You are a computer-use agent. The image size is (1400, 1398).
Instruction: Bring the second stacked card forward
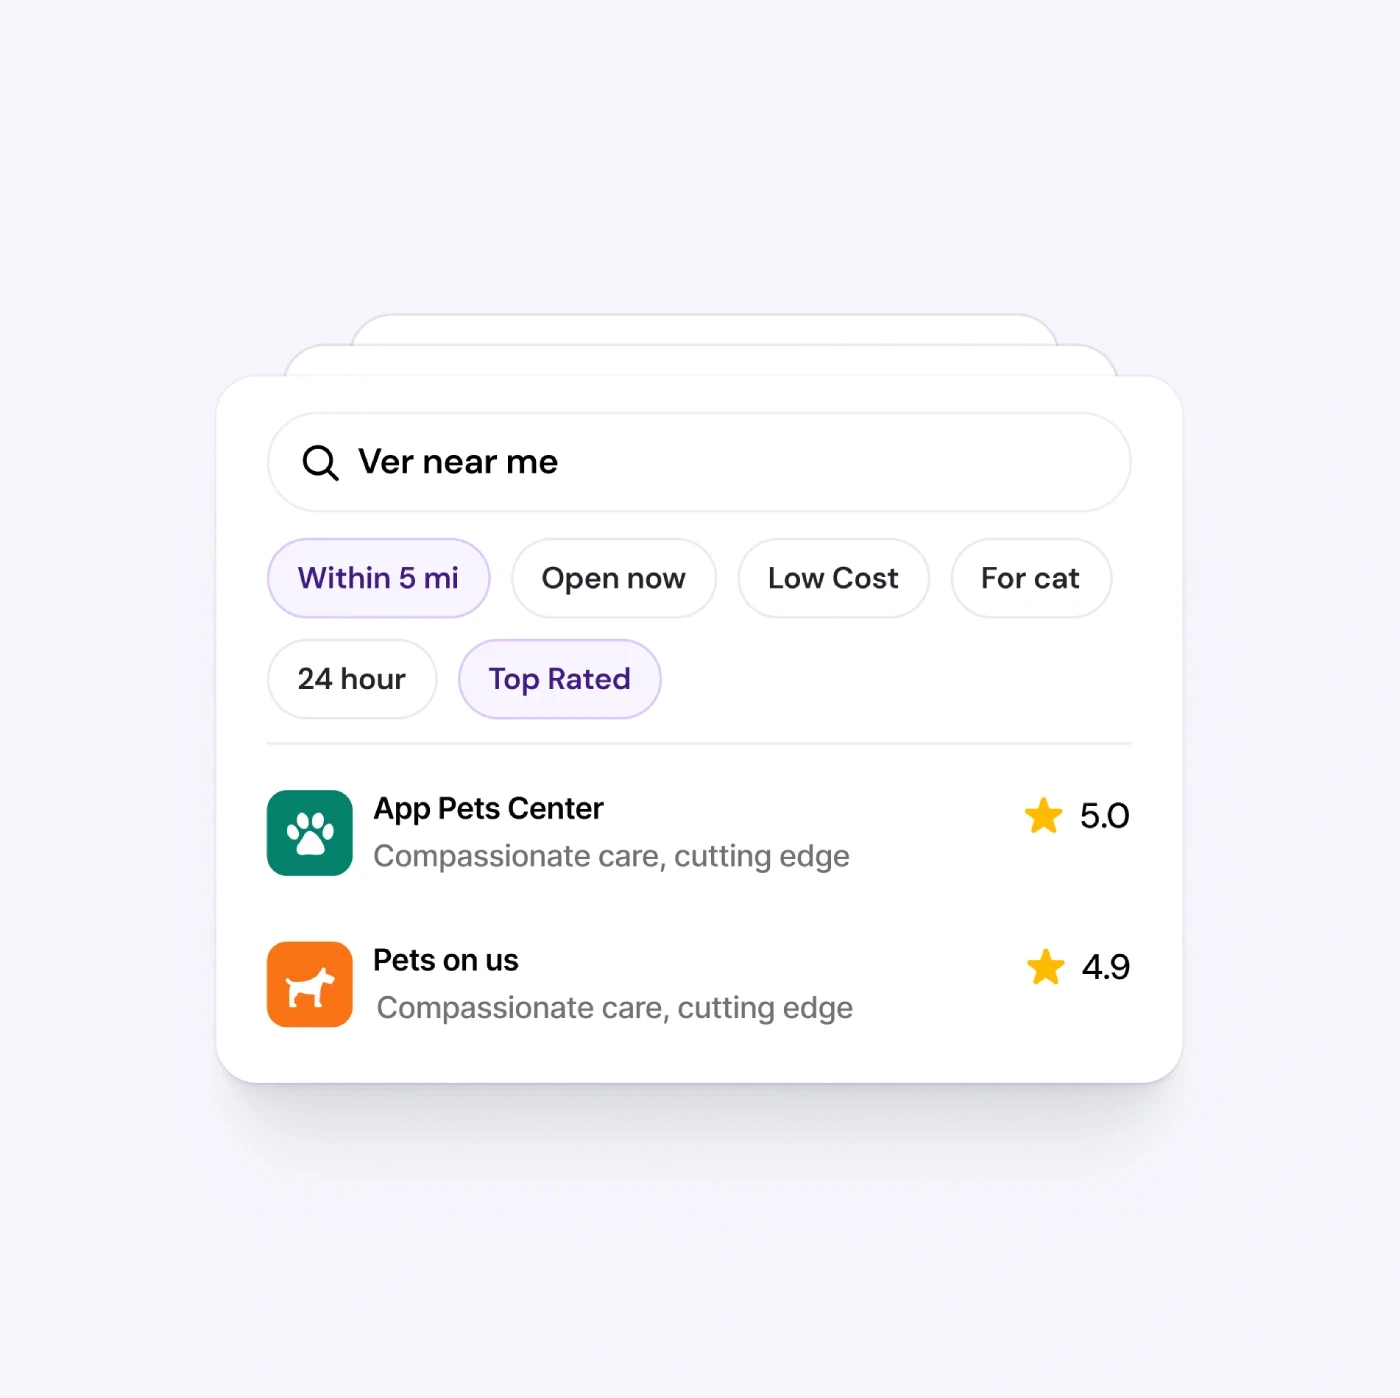[700, 360]
